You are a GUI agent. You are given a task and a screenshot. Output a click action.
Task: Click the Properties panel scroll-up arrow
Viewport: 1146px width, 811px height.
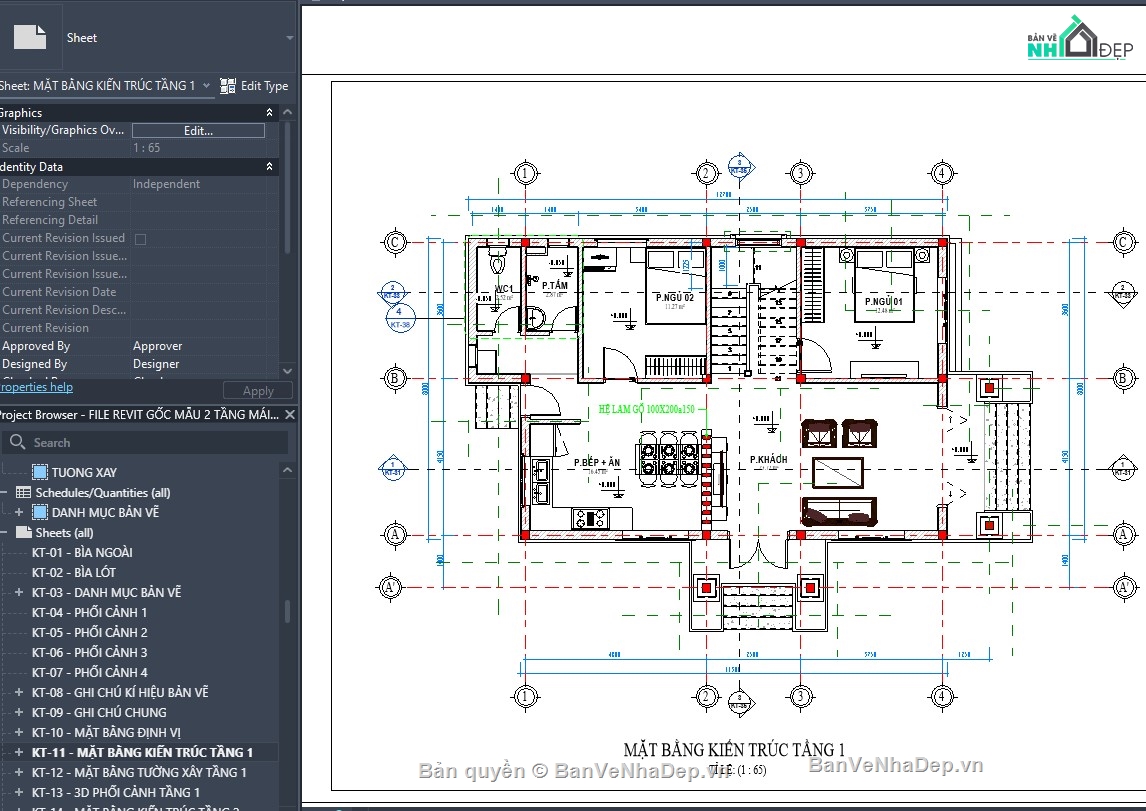287,113
